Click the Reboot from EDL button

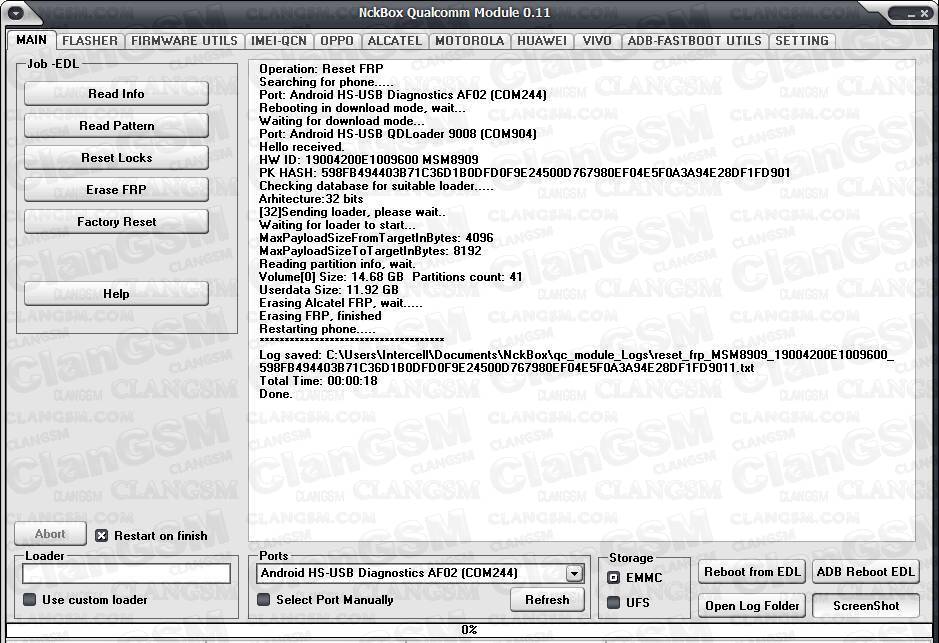coord(752,572)
